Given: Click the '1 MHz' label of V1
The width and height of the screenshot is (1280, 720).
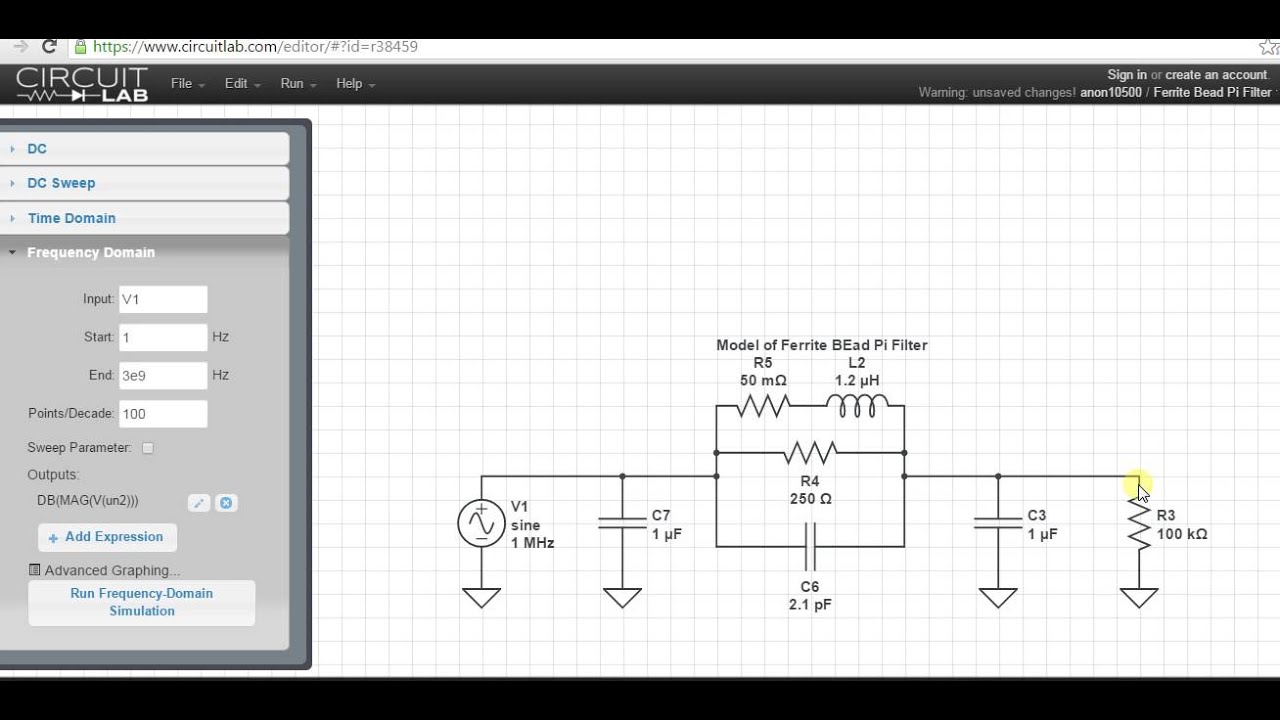Looking at the screenshot, I should [532, 543].
